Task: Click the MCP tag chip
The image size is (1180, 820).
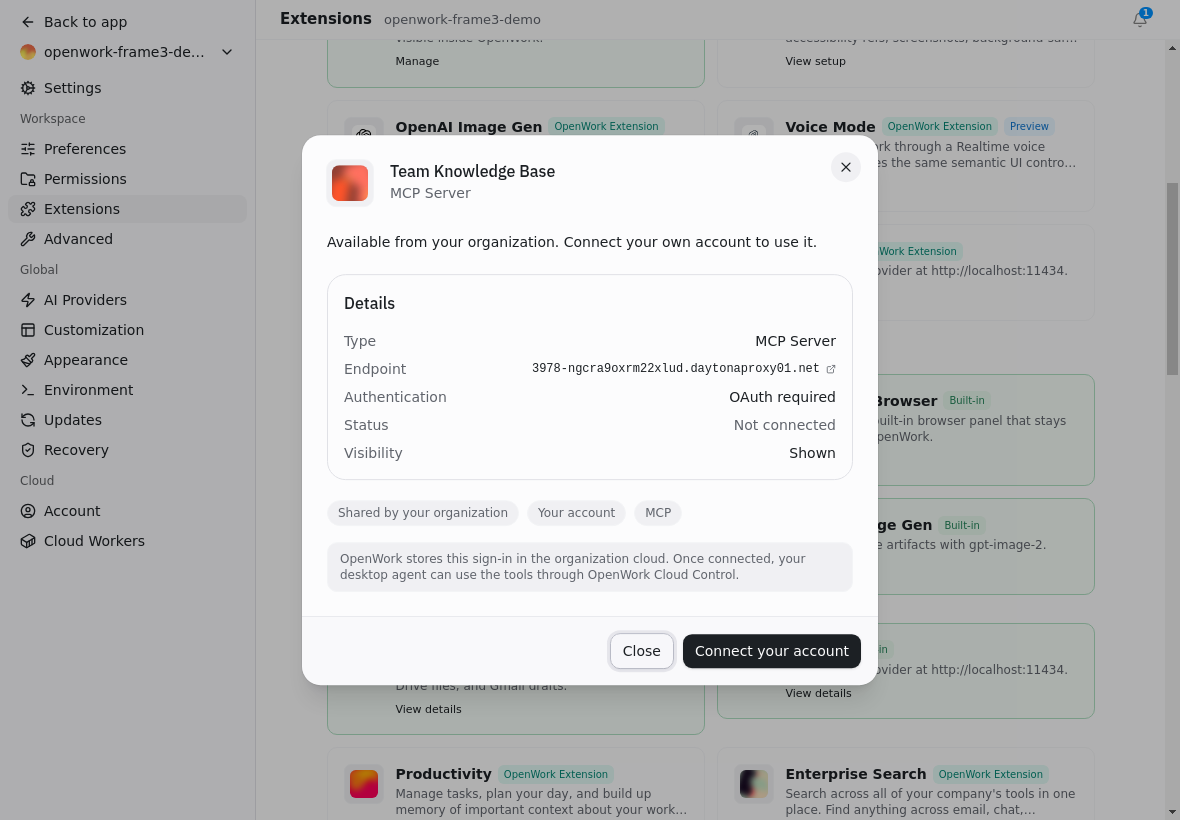Action: 658,513
